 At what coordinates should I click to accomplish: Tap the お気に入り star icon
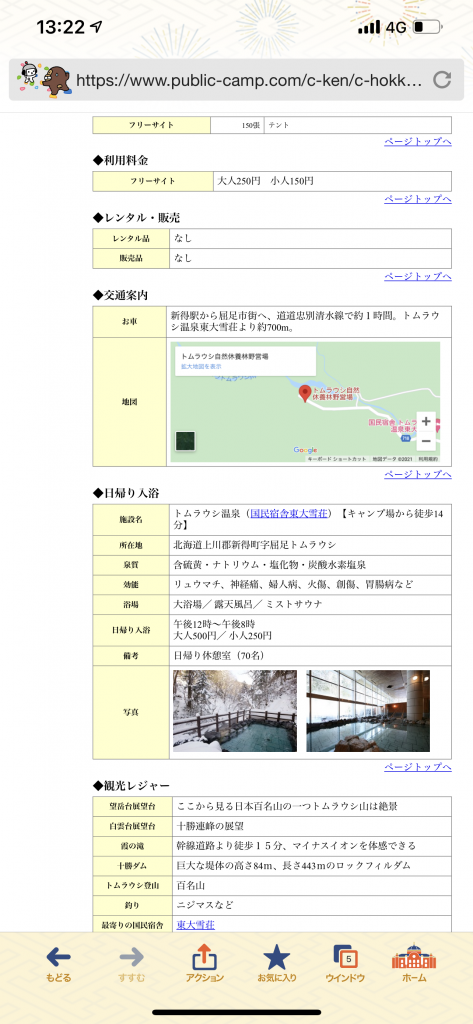pyautogui.click(x=277, y=957)
